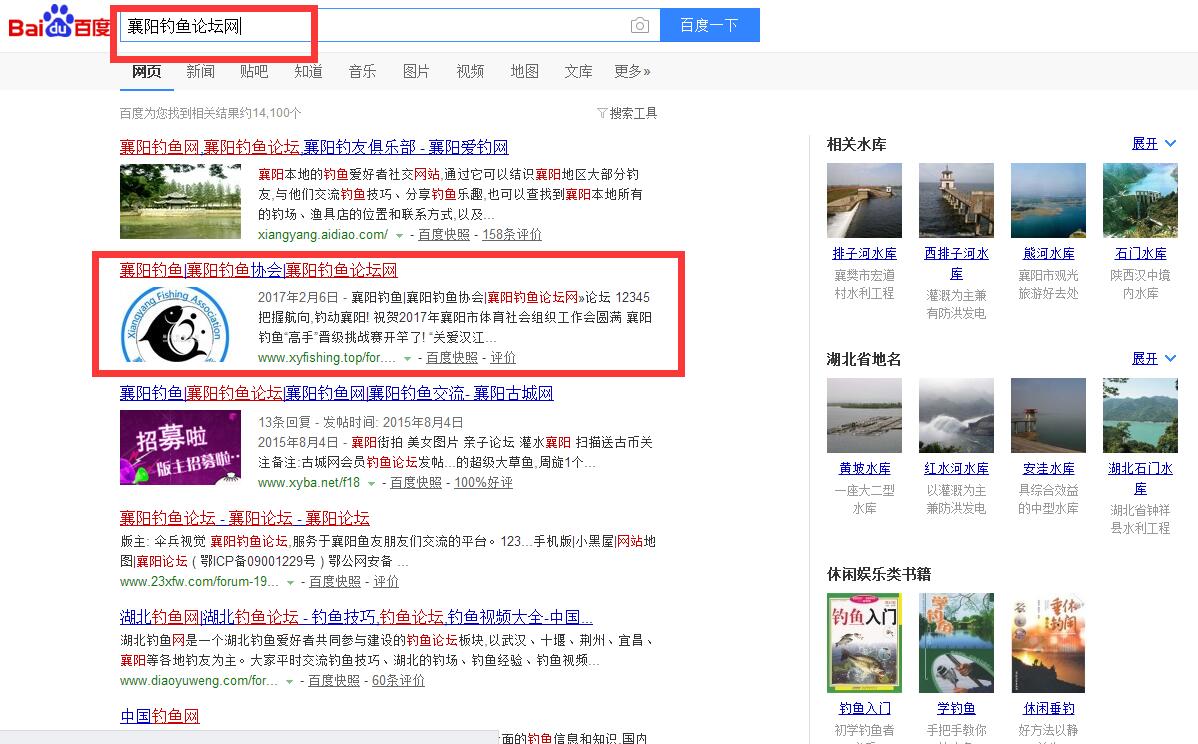Switch to 文库 tab

coord(578,71)
